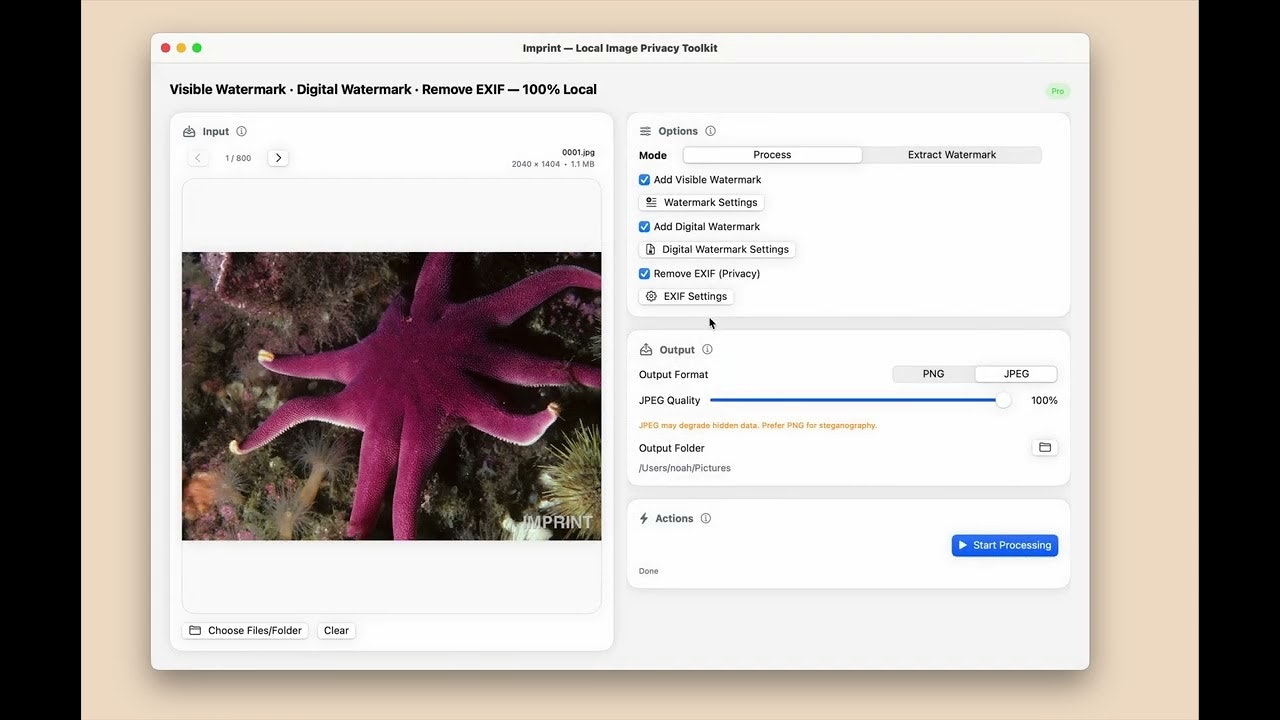
Task: Go to the next image arrow
Action: (278, 158)
